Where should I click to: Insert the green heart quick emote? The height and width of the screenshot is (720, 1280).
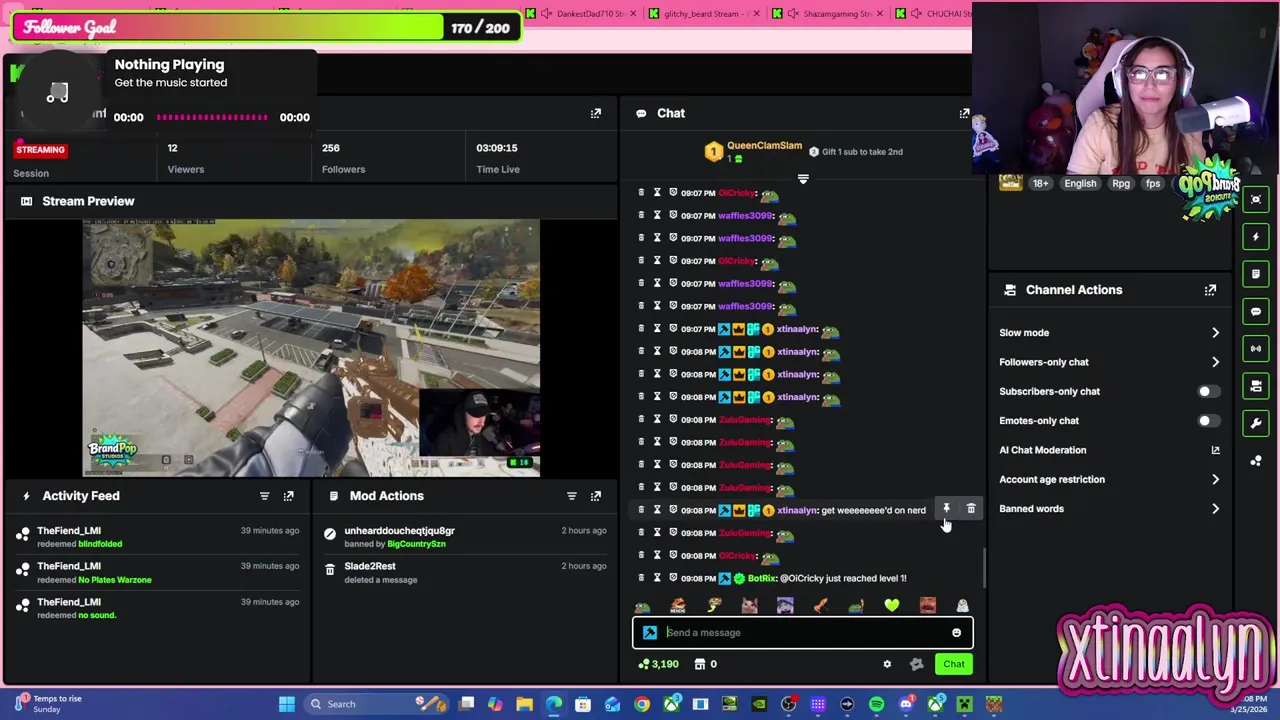[891, 605]
